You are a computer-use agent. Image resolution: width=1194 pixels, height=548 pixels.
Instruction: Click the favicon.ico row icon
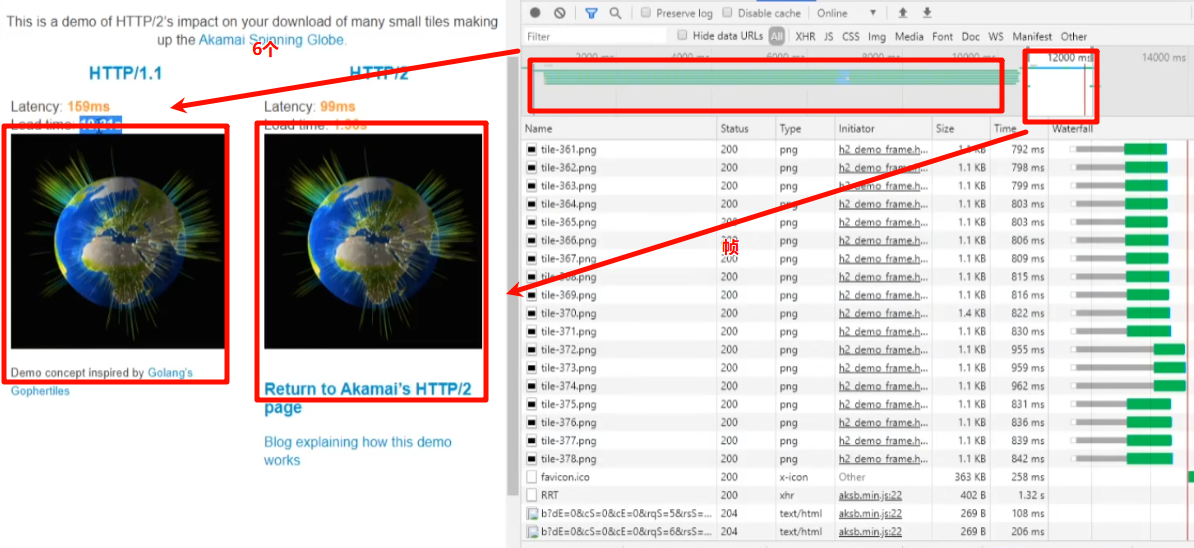(532, 477)
